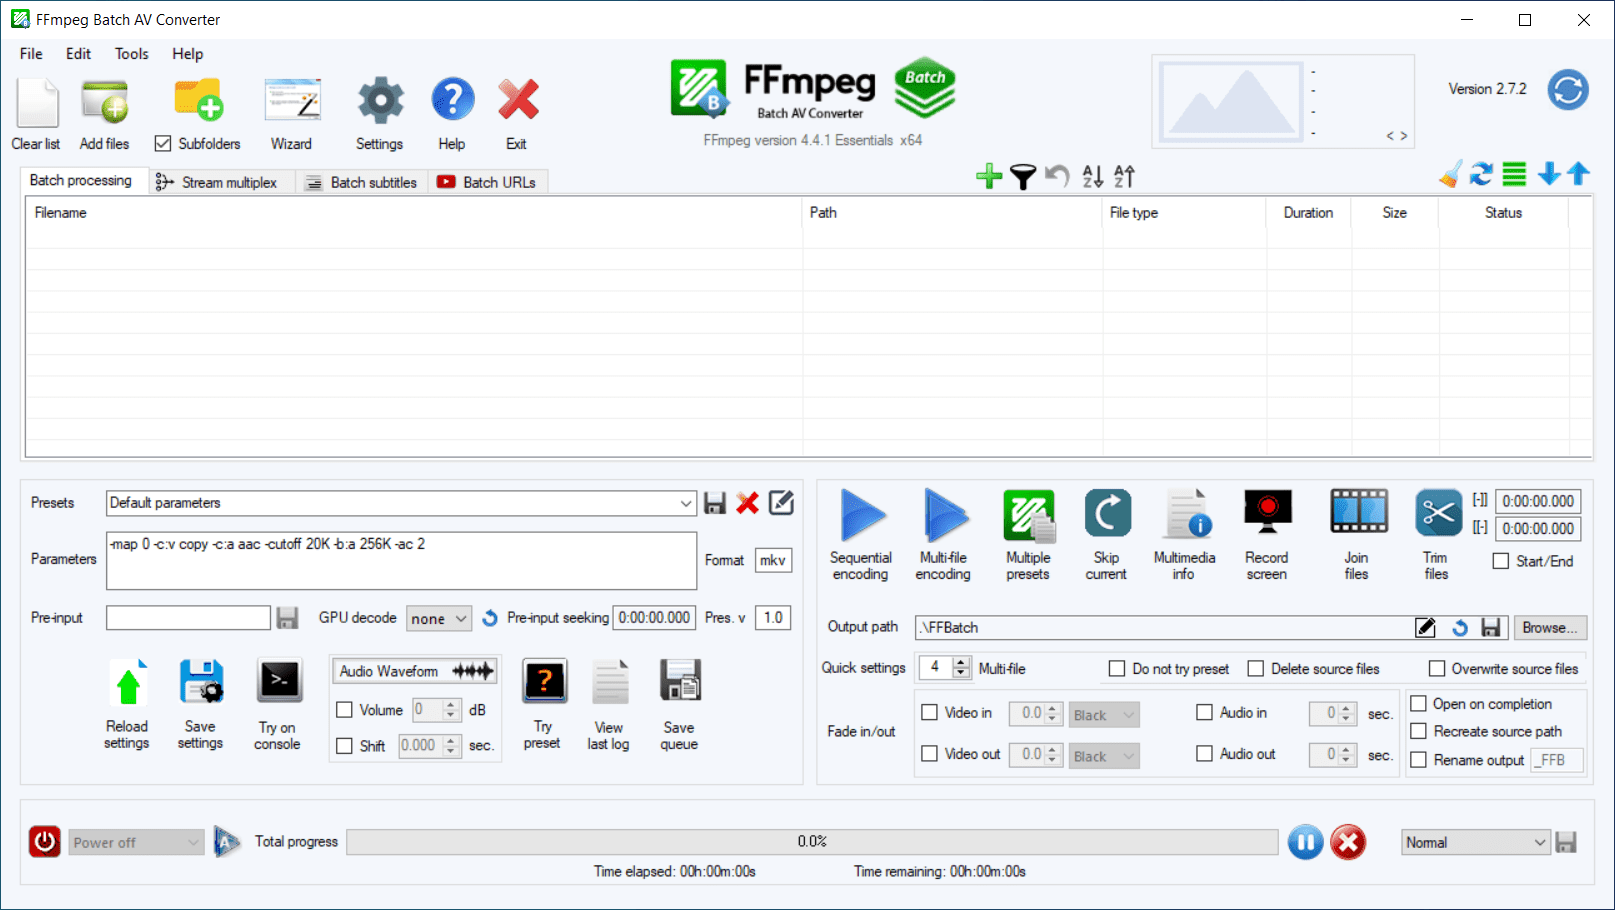The height and width of the screenshot is (910, 1615).
Task: Sort by Filename column header
Action: coord(414,213)
